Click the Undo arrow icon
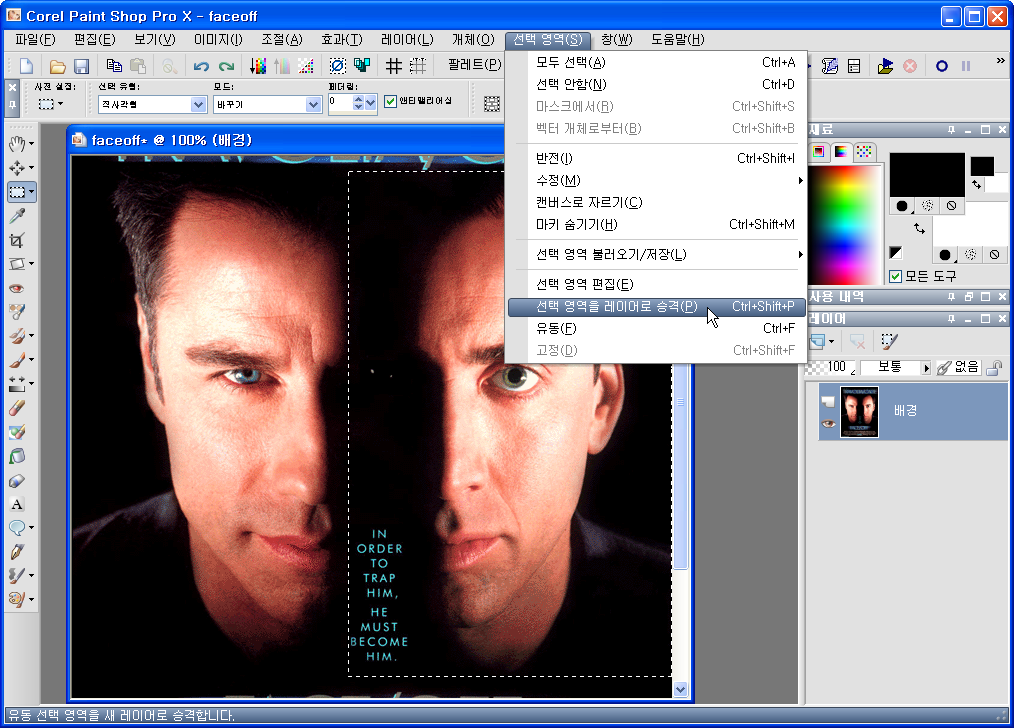Viewport: 1014px width, 728px height. (201, 65)
